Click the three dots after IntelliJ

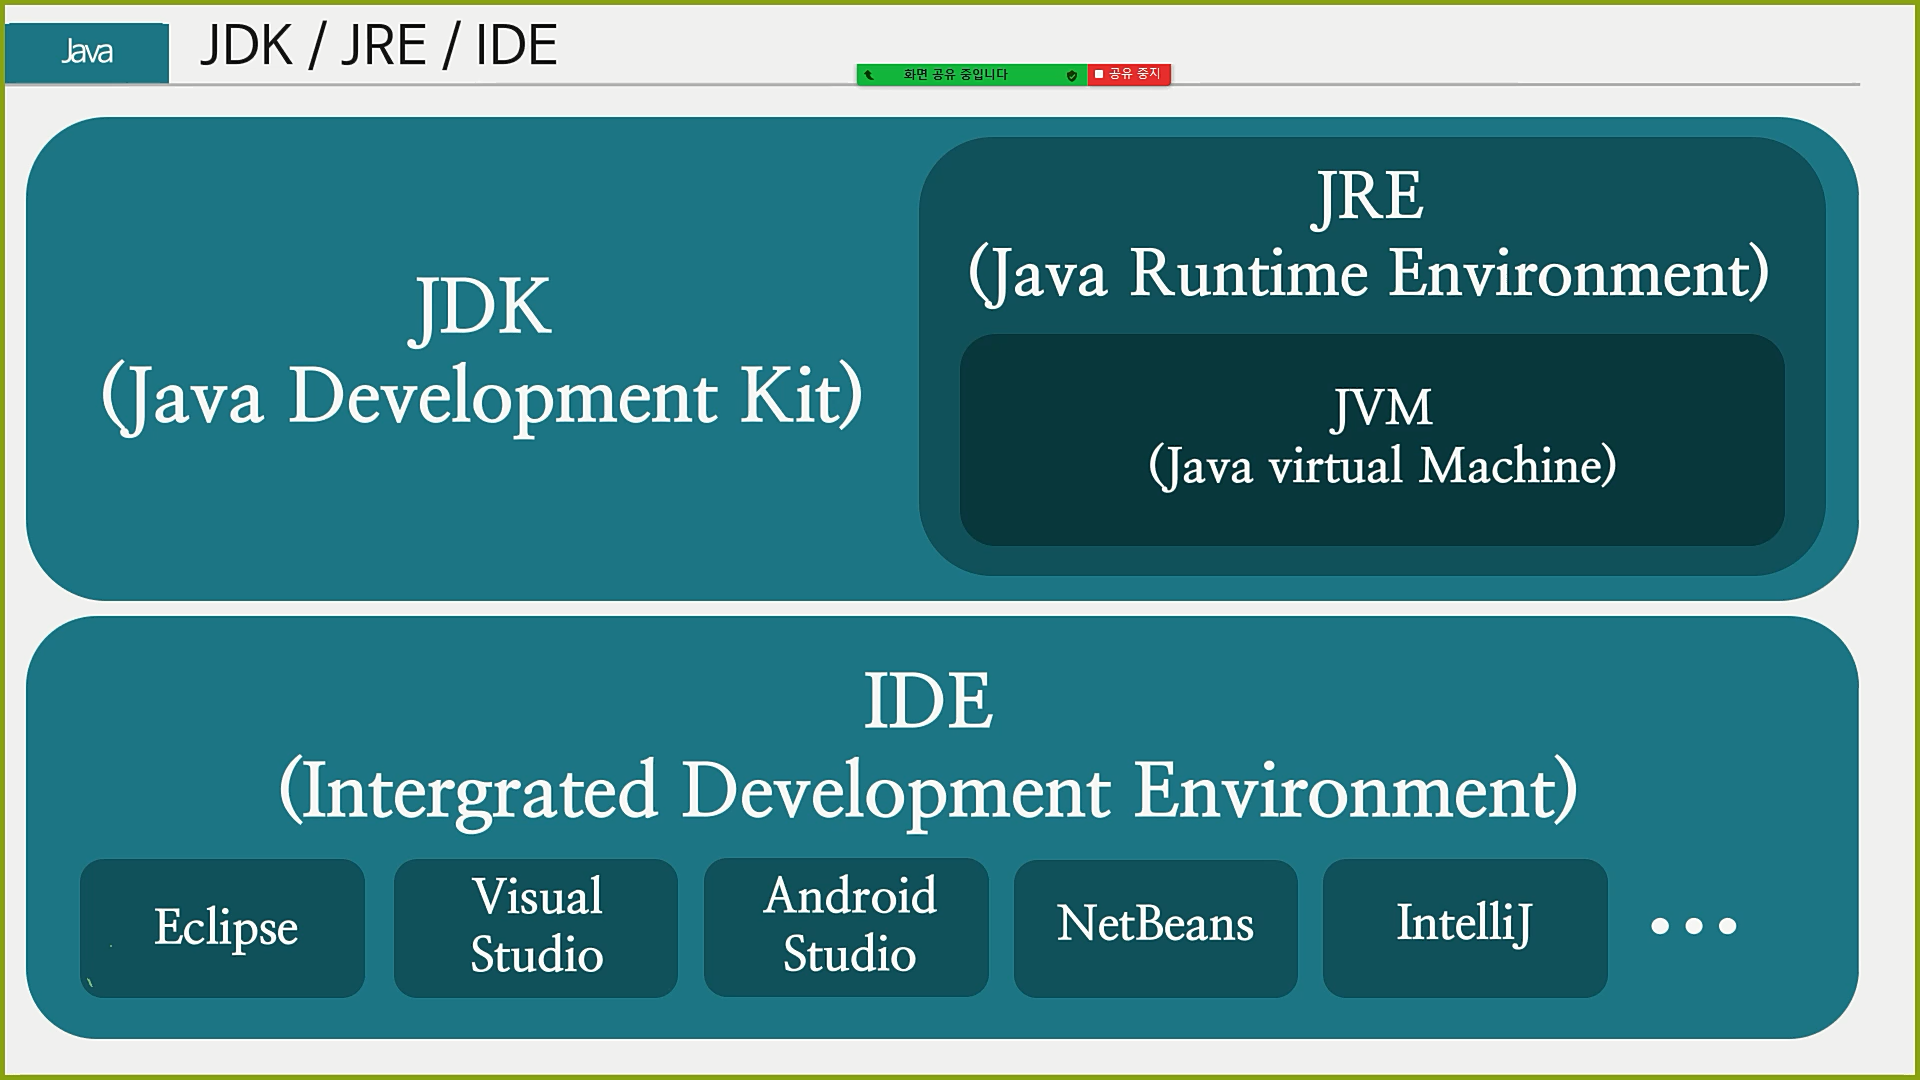click(x=1693, y=926)
